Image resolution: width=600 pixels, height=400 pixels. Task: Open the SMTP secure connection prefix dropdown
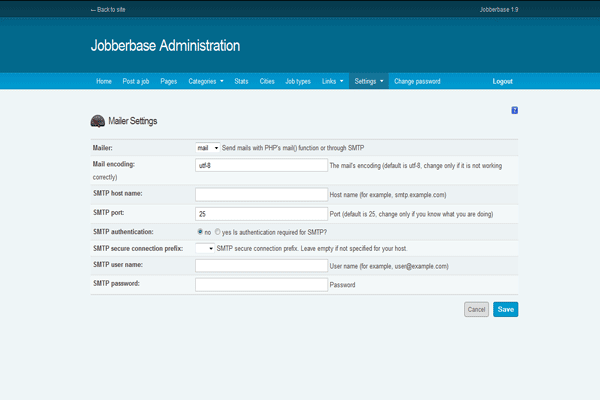click(205, 247)
